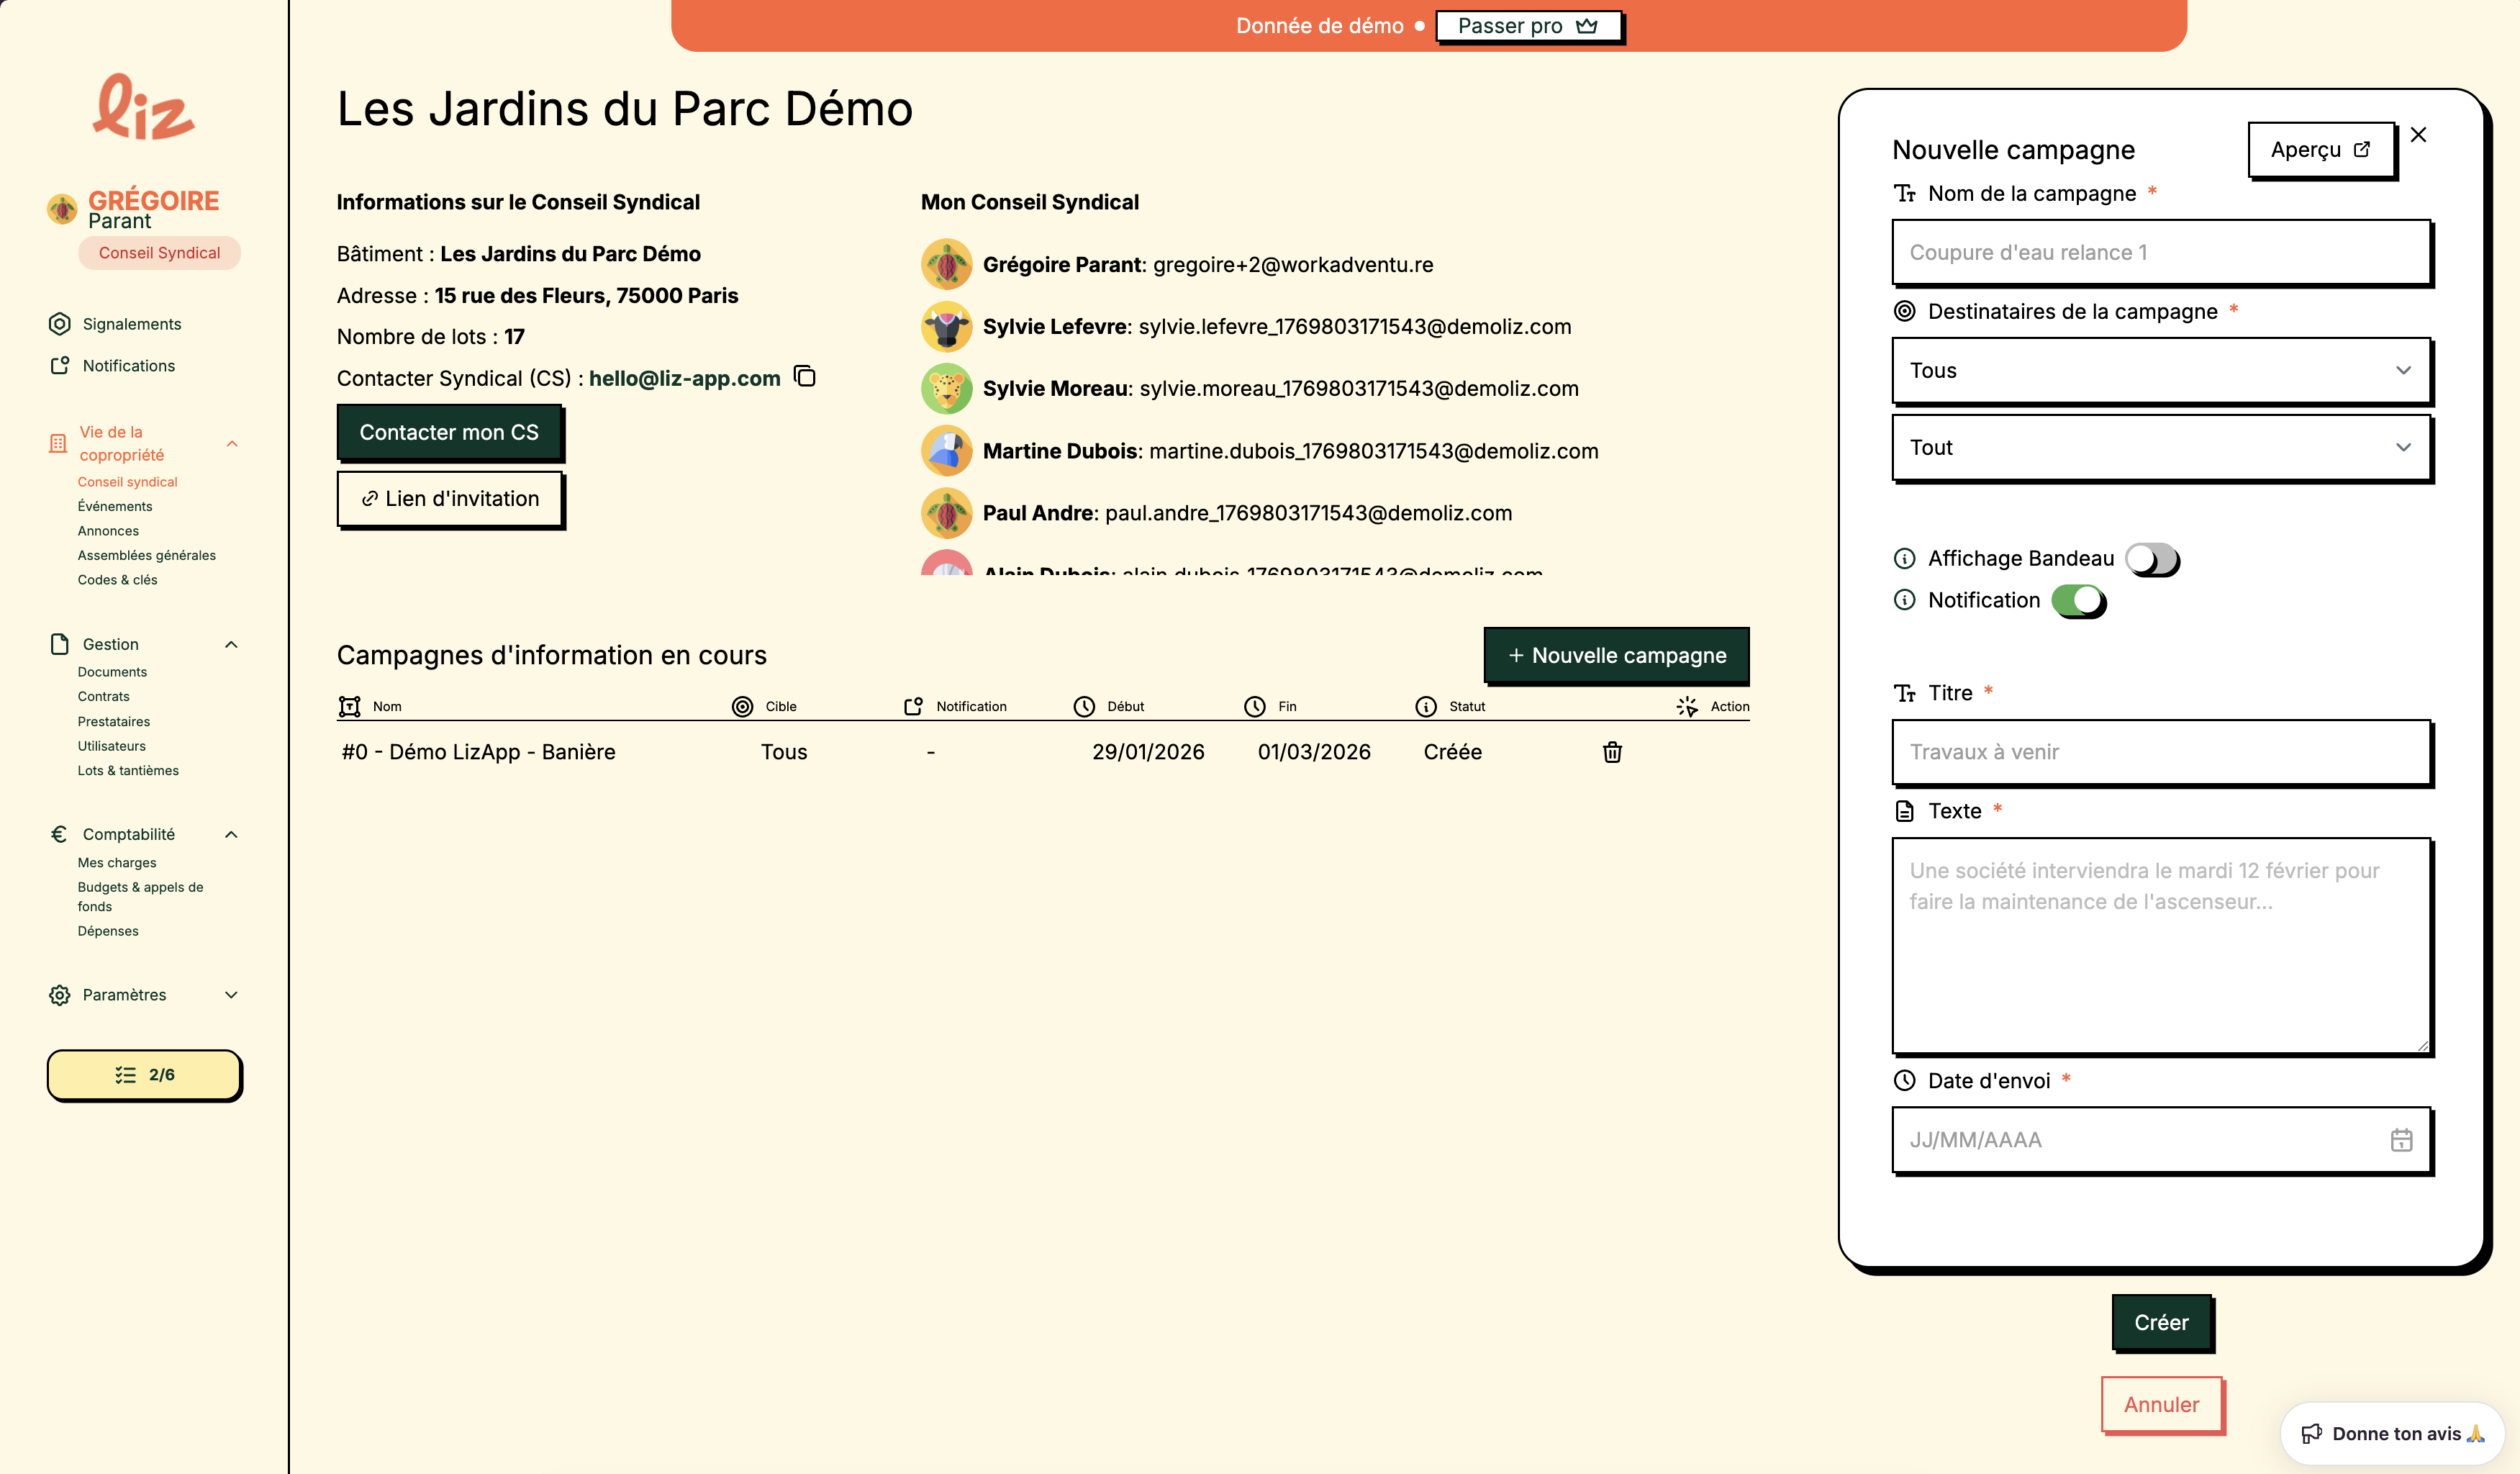Viewport: 2520px width, 1474px height.
Task: Collapse the Comptabilité section chevron
Action: tap(231, 834)
